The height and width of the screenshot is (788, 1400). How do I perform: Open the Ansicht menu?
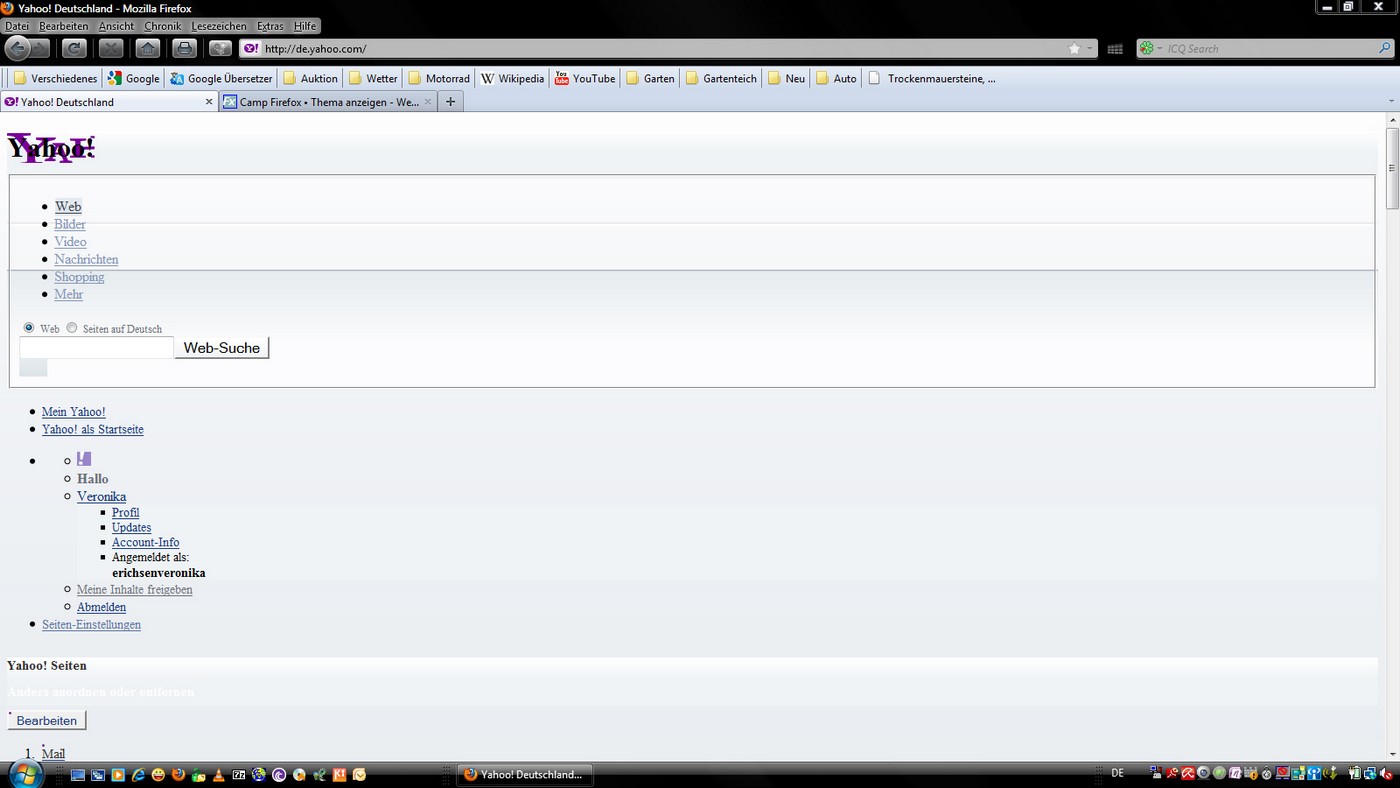point(116,26)
